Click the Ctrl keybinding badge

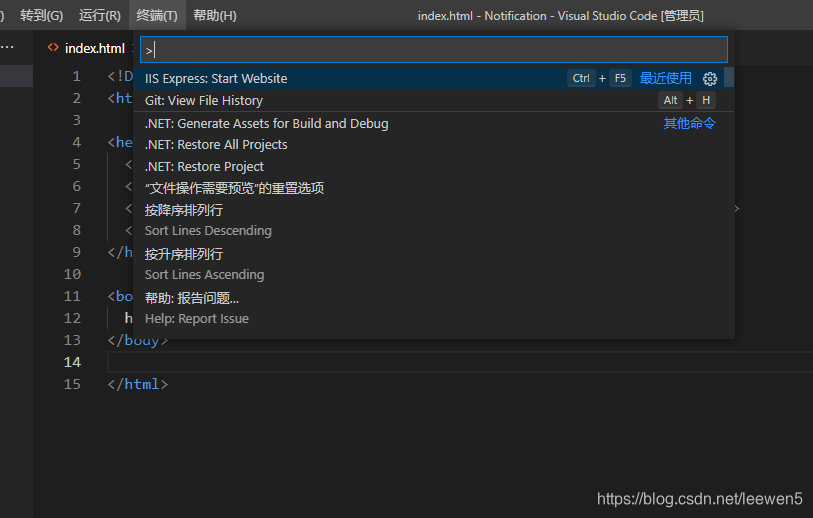(581, 78)
